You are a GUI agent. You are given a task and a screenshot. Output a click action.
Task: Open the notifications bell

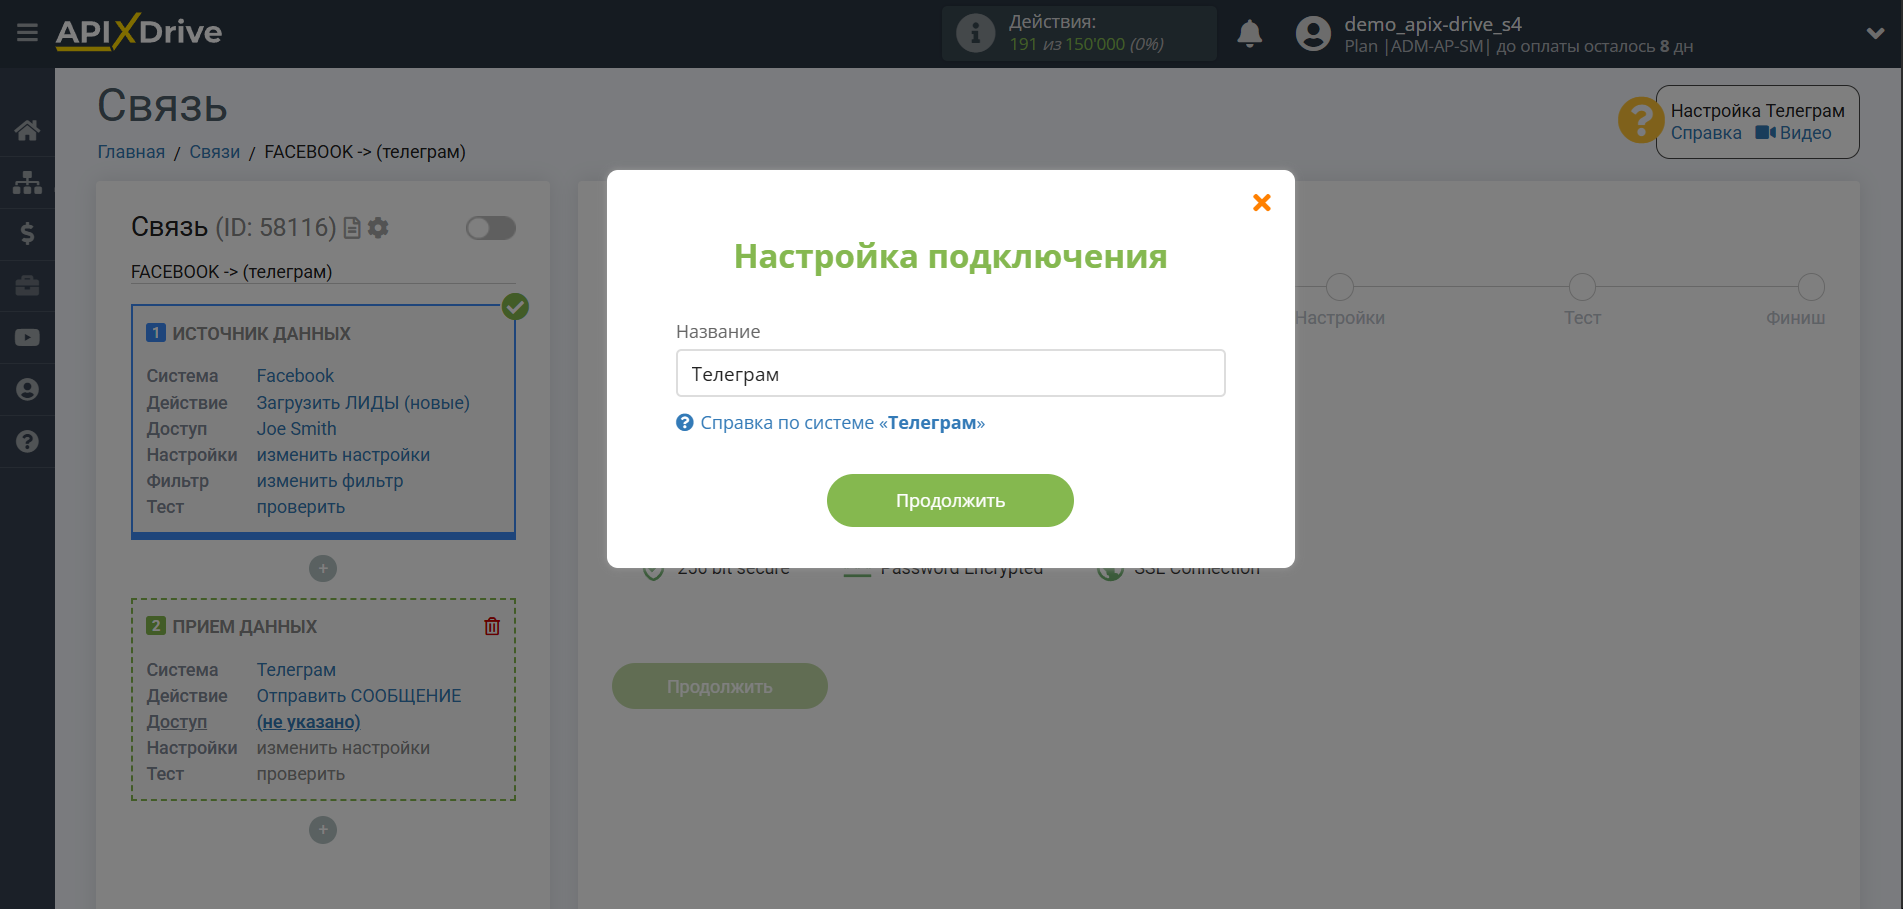1249,33
